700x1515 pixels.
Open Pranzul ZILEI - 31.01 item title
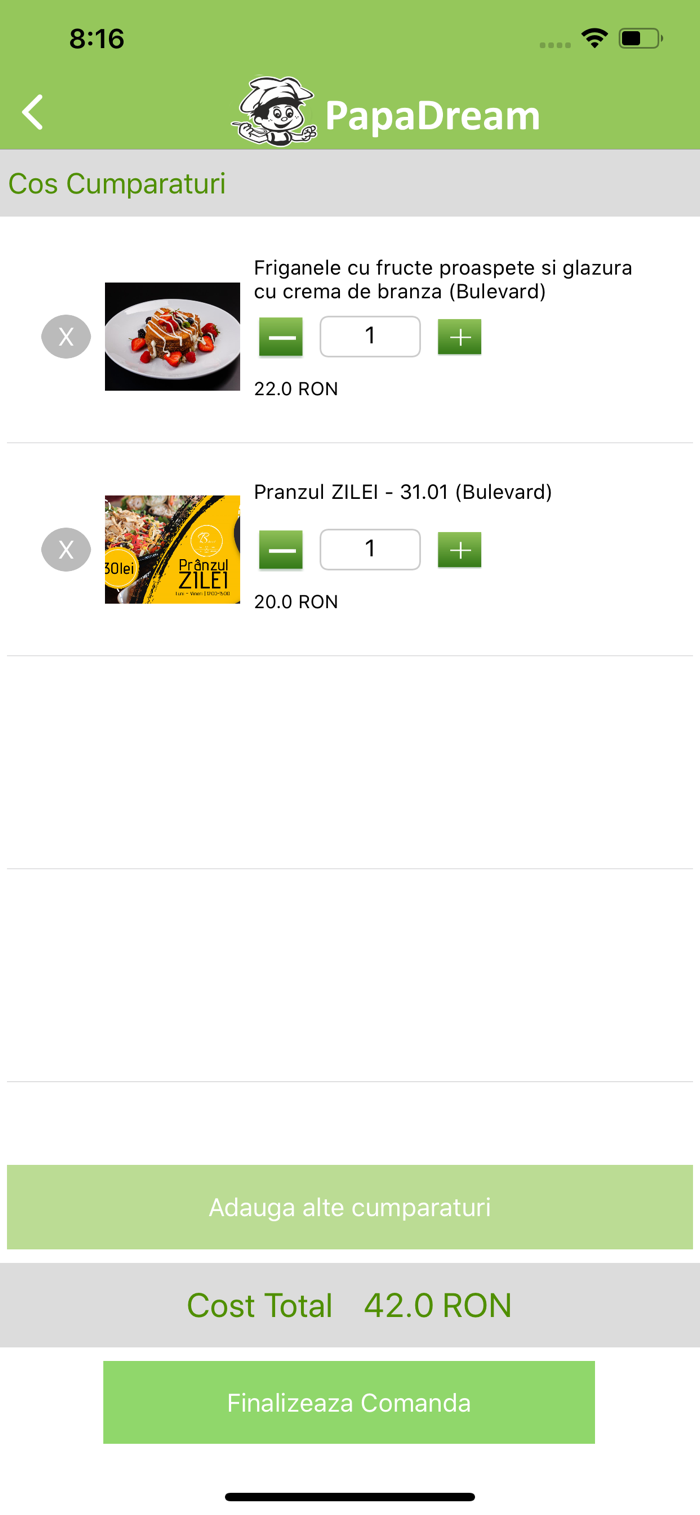tap(403, 492)
